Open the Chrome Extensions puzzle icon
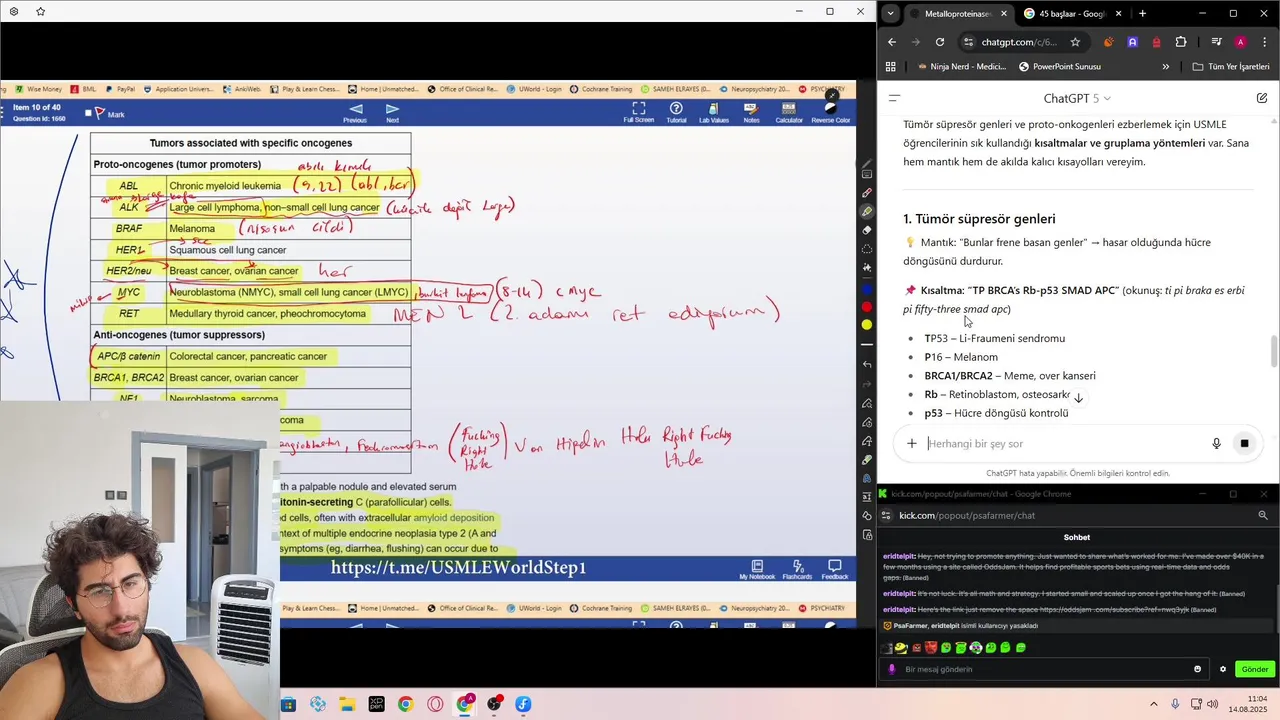Screen dimensions: 1280x720 [1181, 42]
